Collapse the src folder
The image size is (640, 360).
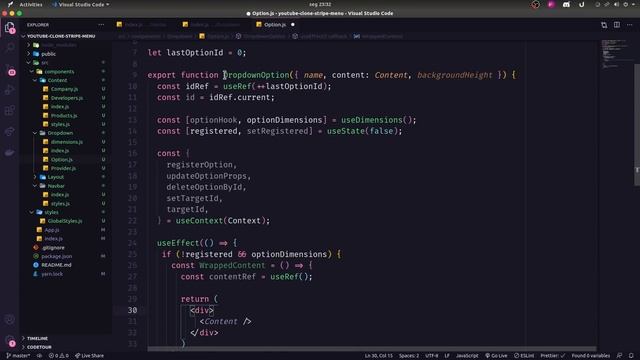44,62
